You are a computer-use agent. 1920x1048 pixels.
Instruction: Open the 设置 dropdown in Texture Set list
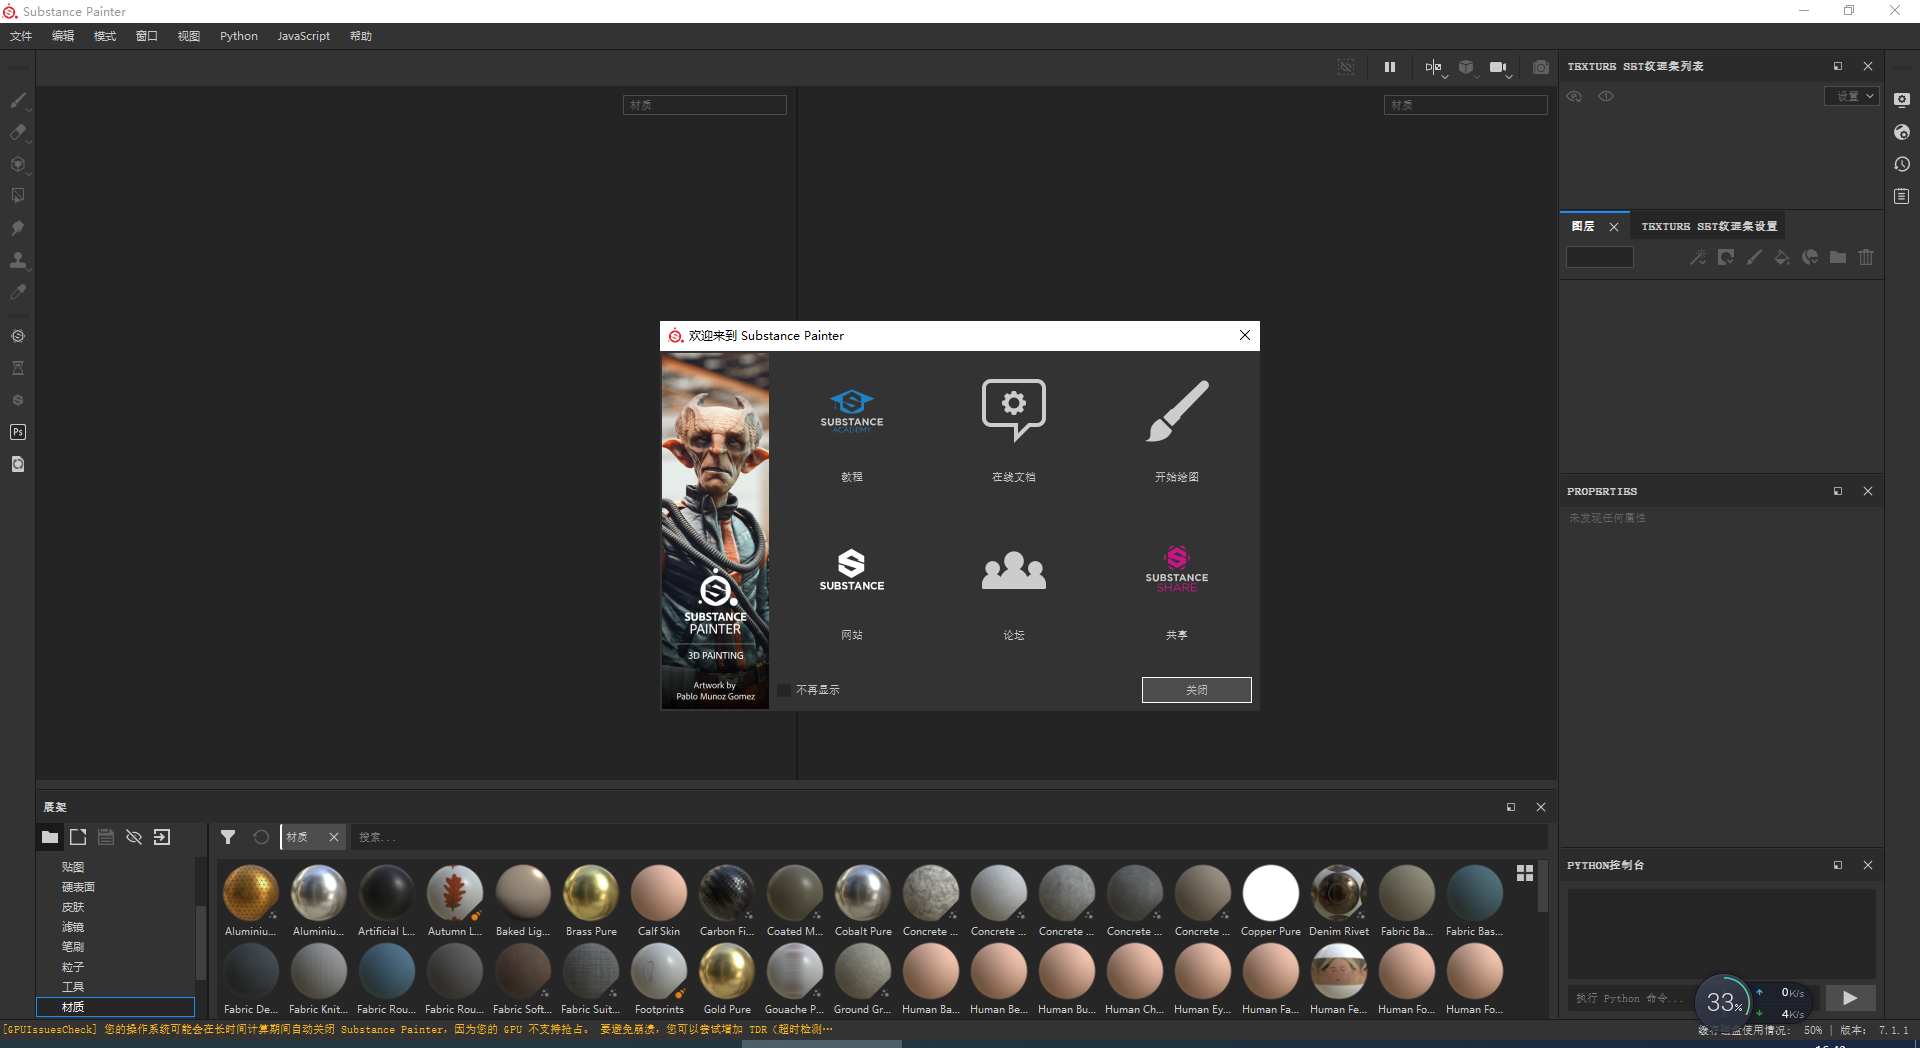pyautogui.click(x=1851, y=96)
